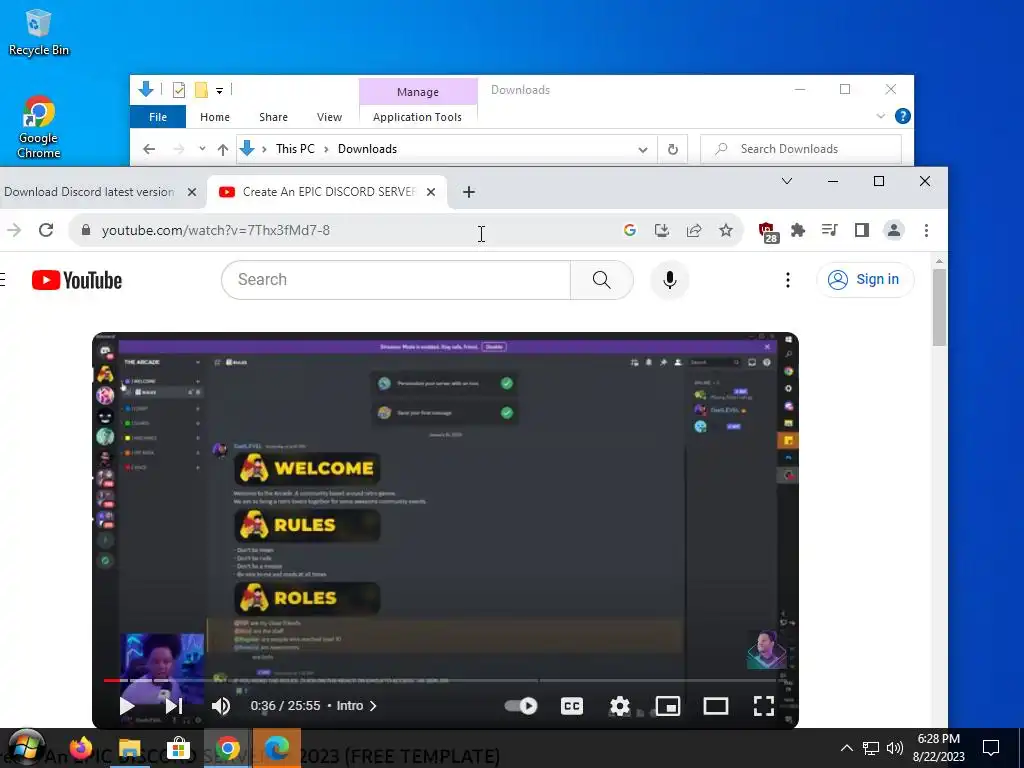This screenshot has width=1024, height=768.
Task: Toggle the autoplay switch
Action: click(x=521, y=706)
